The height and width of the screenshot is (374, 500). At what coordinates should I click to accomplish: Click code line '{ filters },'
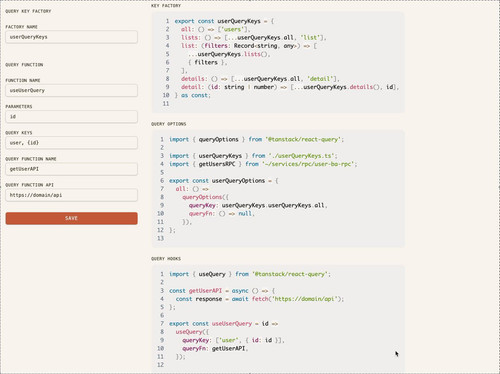click(207, 62)
